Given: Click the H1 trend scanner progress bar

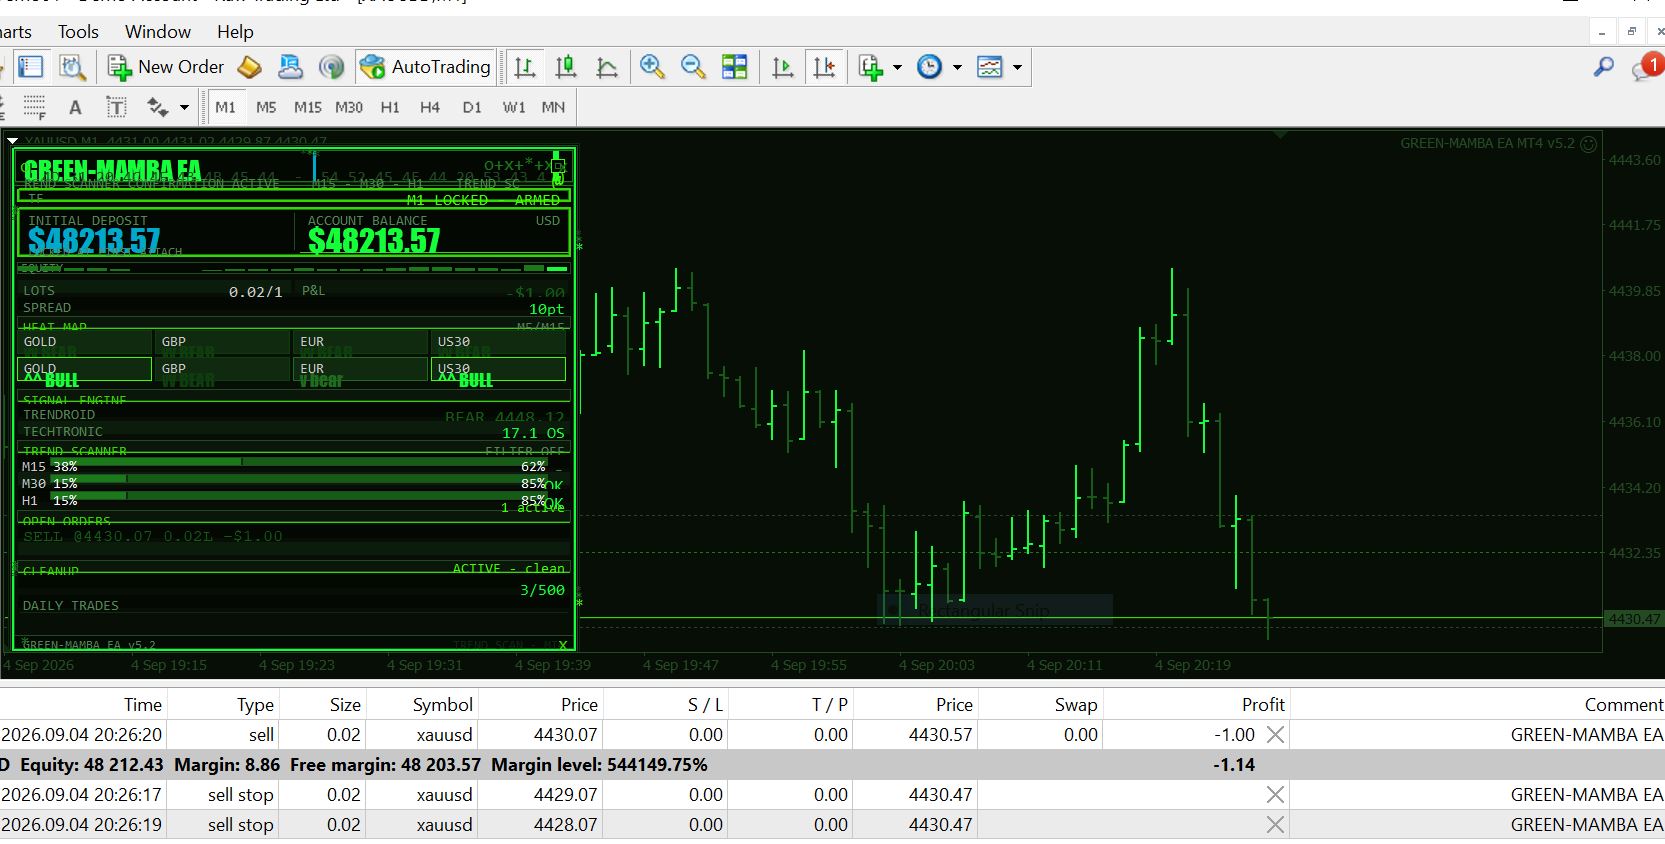Looking at the screenshot, I should tap(300, 496).
